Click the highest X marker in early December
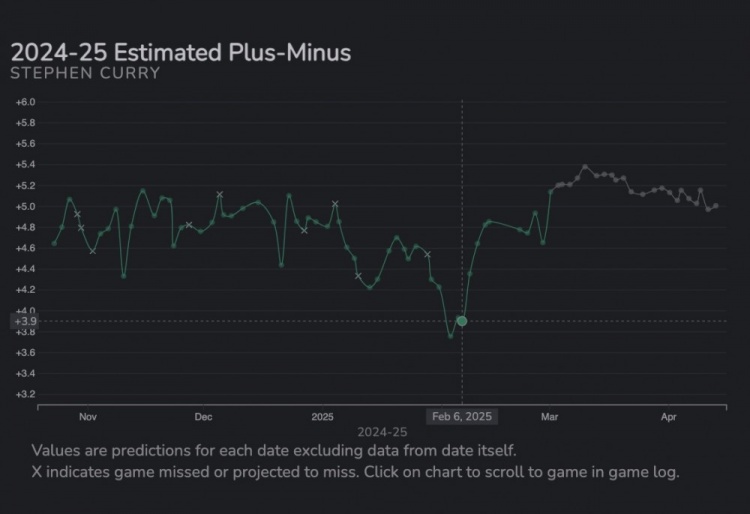This screenshot has width=750, height=514. click(x=220, y=194)
